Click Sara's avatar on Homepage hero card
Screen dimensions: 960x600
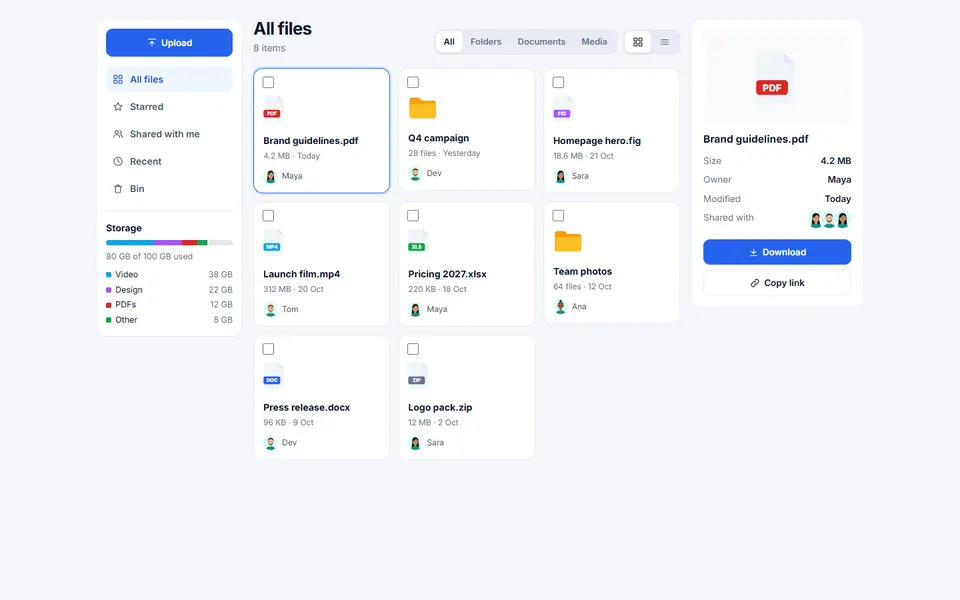point(560,176)
